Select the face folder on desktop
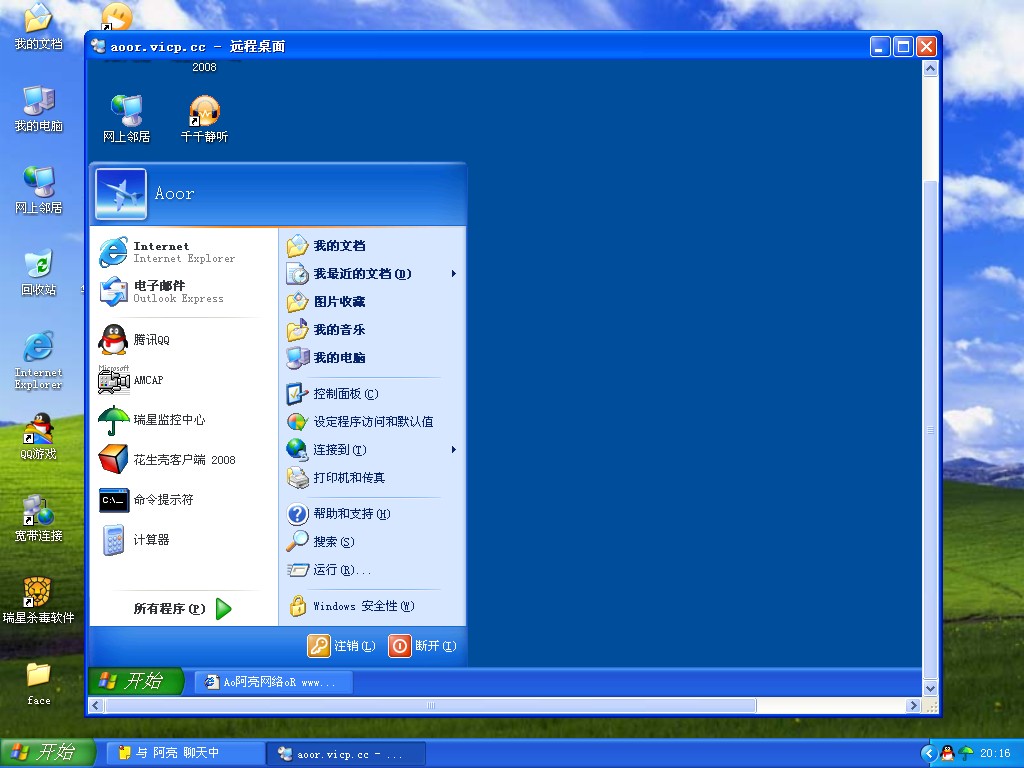The height and width of the screenshot is (768, 1024). coord(39,684)
